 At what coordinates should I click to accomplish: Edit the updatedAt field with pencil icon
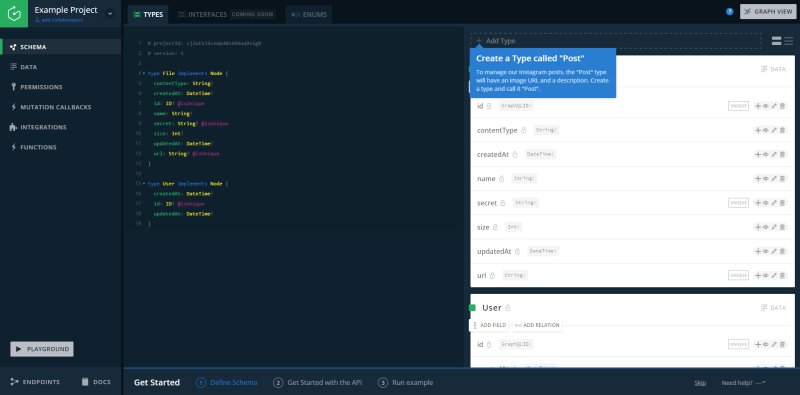pos(774,251)
